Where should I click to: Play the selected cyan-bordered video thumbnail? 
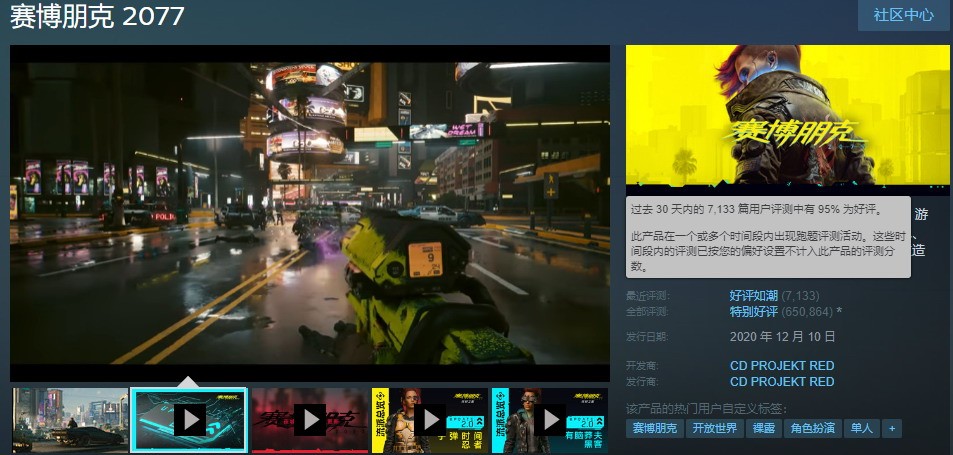point(189,419)
